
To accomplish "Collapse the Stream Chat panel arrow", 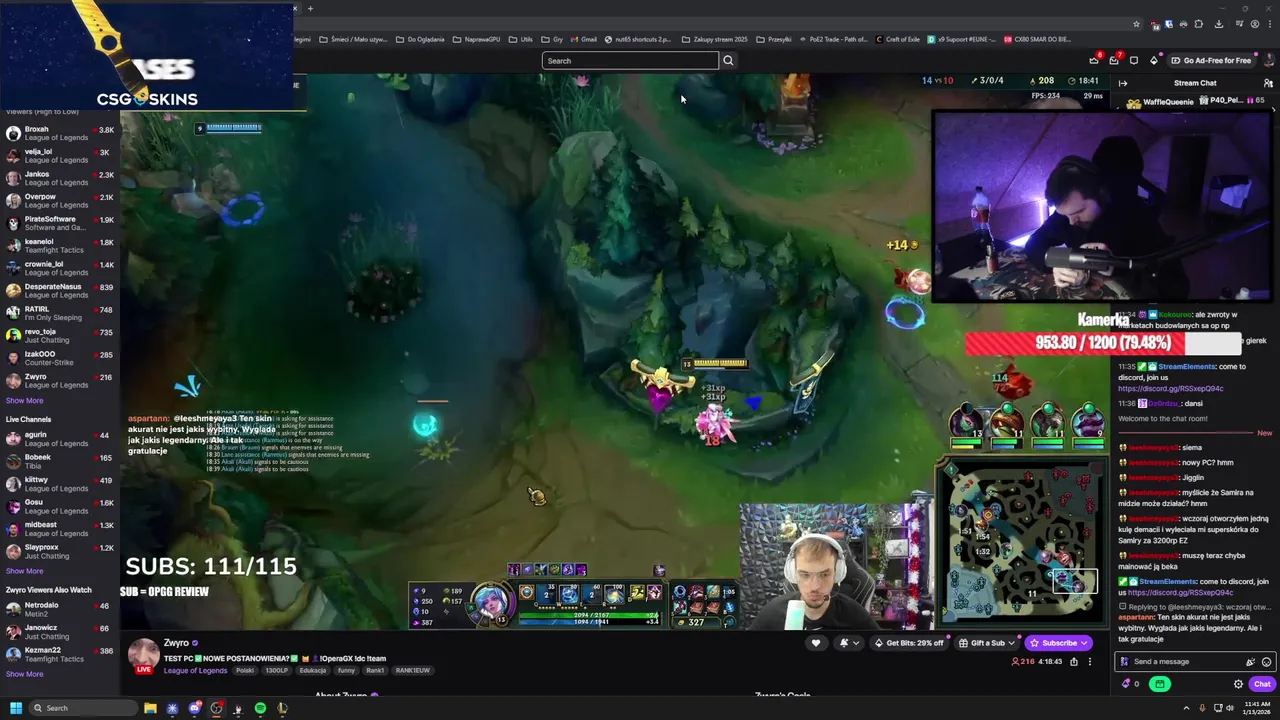I will (x=1123, y=83).
